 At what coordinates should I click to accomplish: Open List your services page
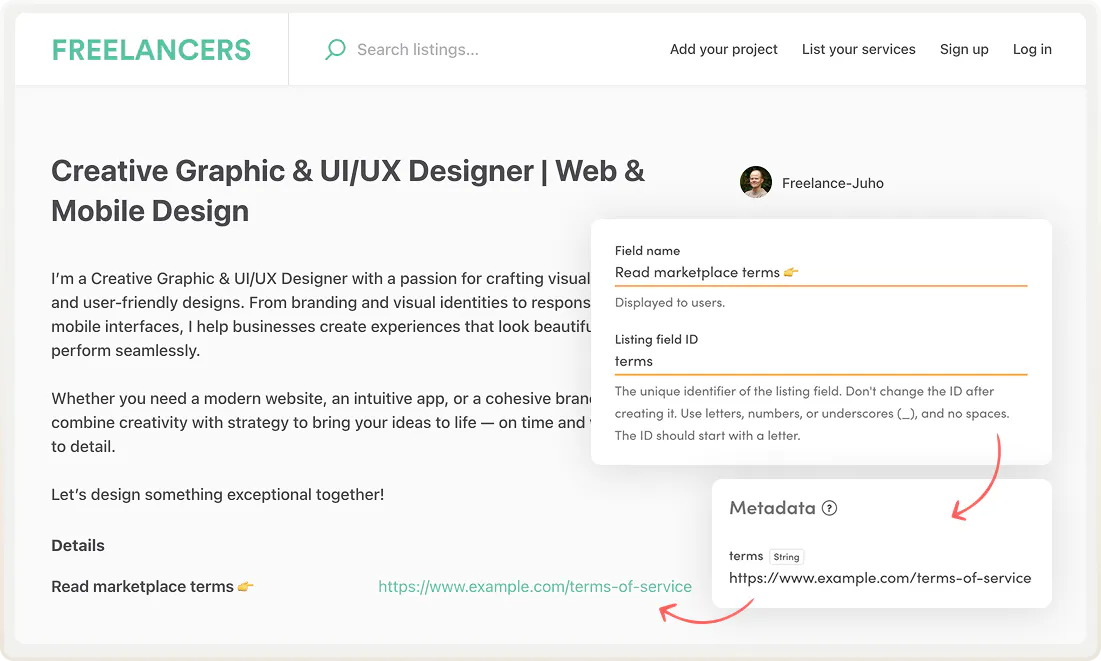858,49
